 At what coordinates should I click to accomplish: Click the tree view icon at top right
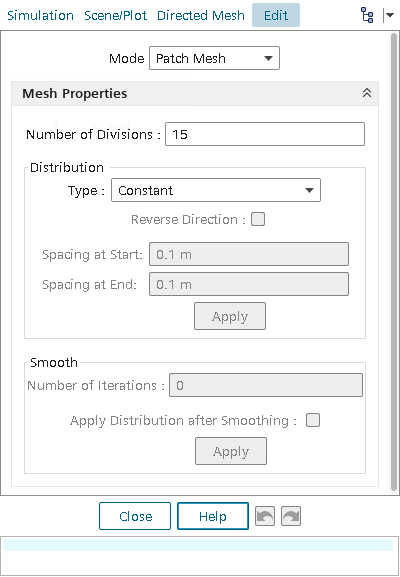[x=367, y=15]
